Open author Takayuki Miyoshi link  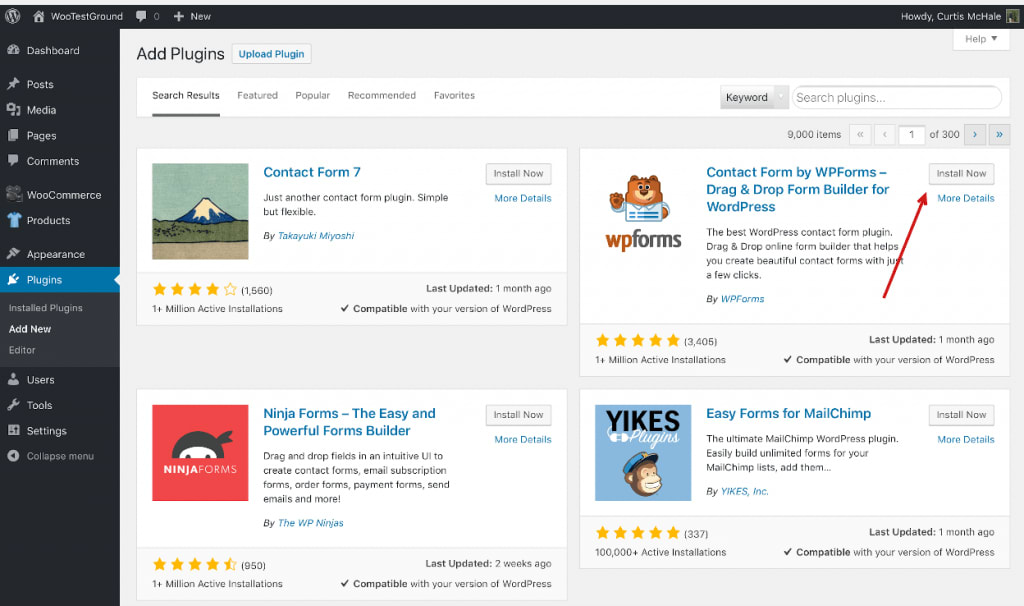point(316,236)
